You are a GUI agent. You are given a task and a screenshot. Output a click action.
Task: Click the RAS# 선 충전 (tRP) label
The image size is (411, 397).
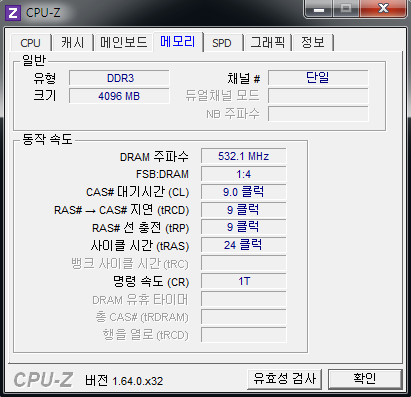tap(141, 228)
